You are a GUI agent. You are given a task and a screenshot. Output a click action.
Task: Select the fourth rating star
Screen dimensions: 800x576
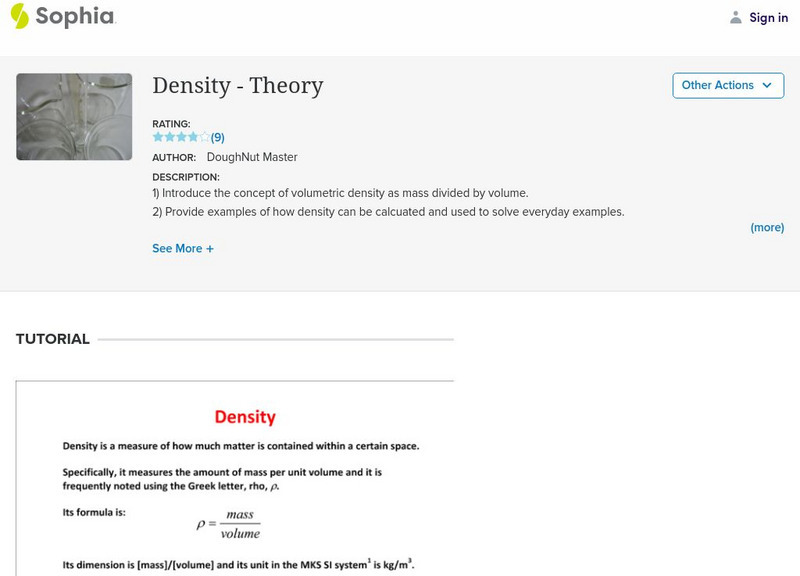193,137
